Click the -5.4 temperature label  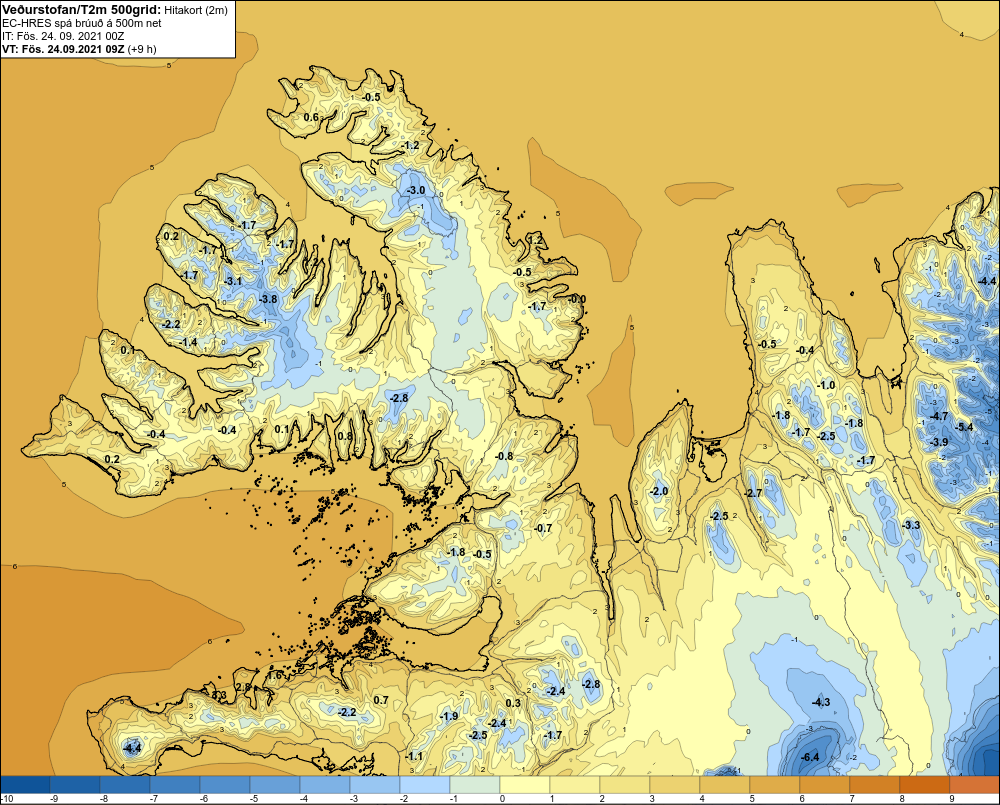click(964, 427)
